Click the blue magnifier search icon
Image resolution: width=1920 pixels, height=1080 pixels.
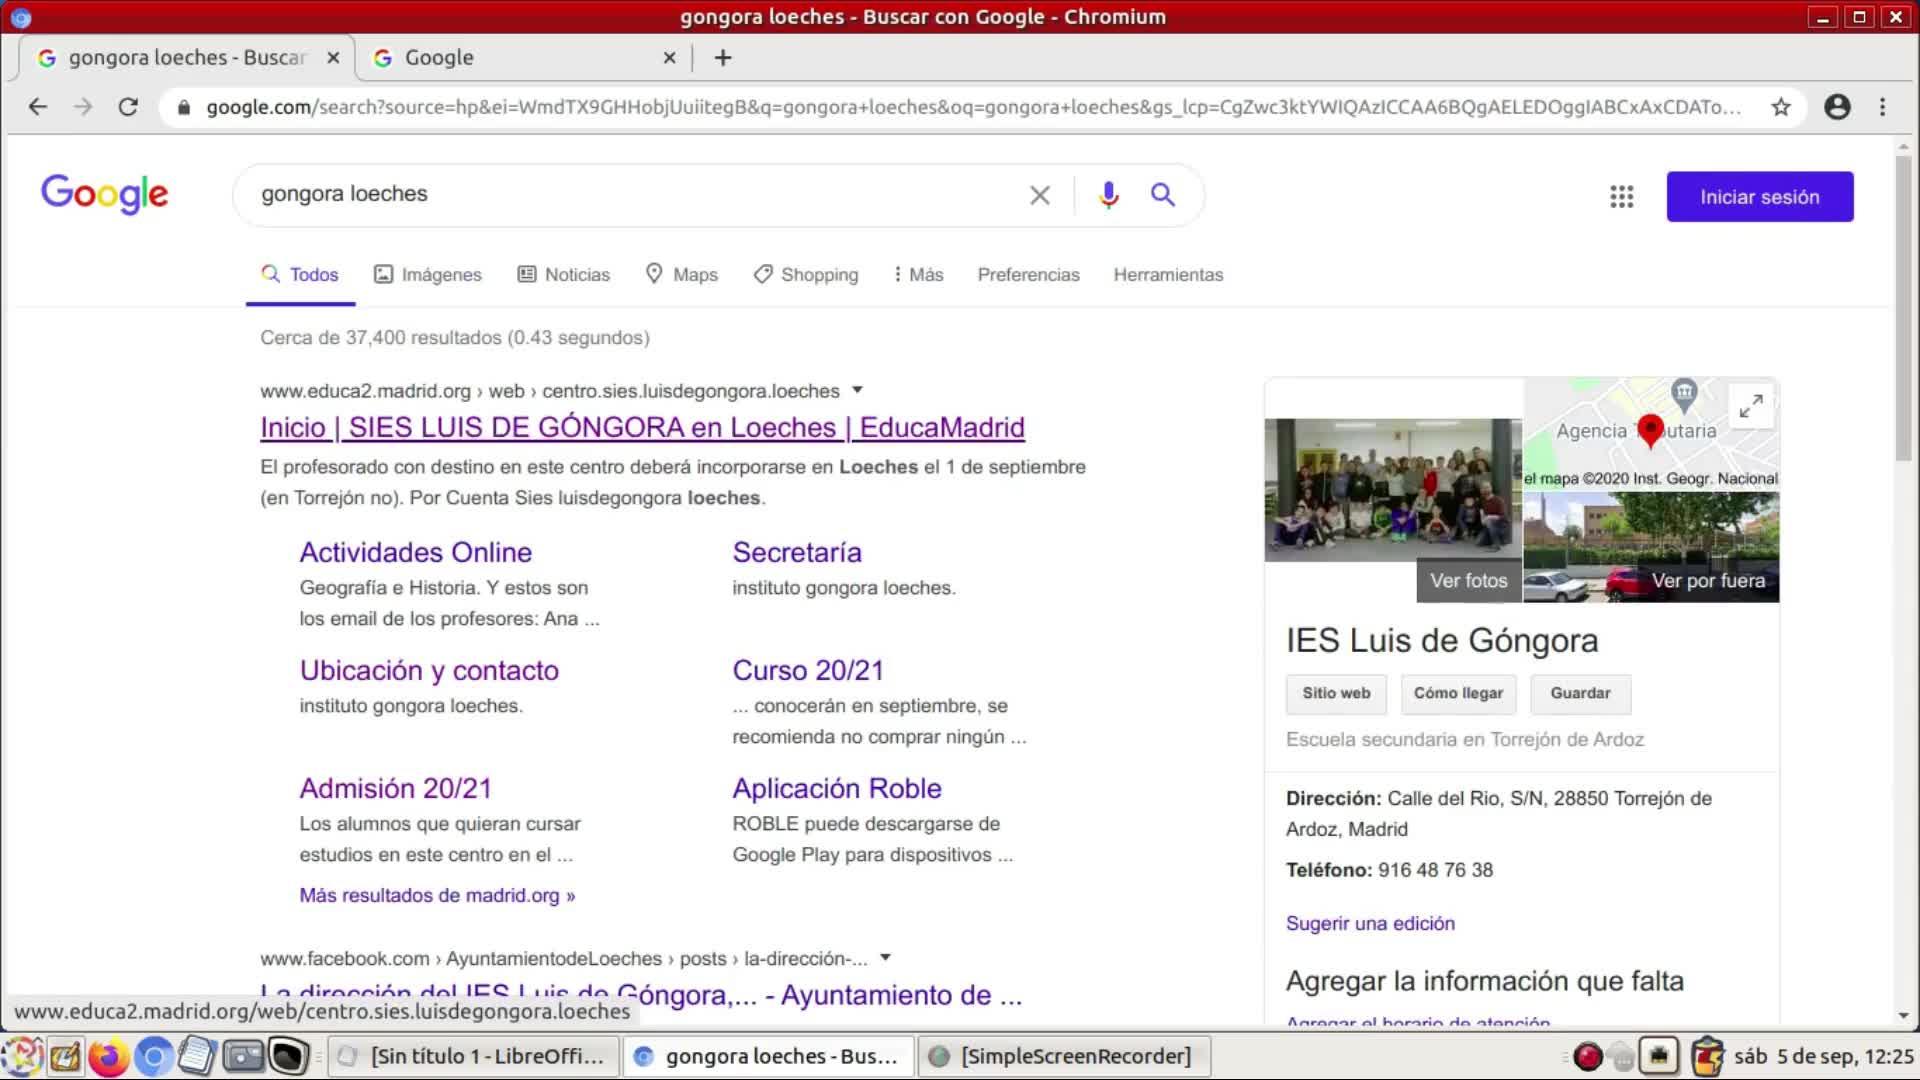pos(1162,195)
